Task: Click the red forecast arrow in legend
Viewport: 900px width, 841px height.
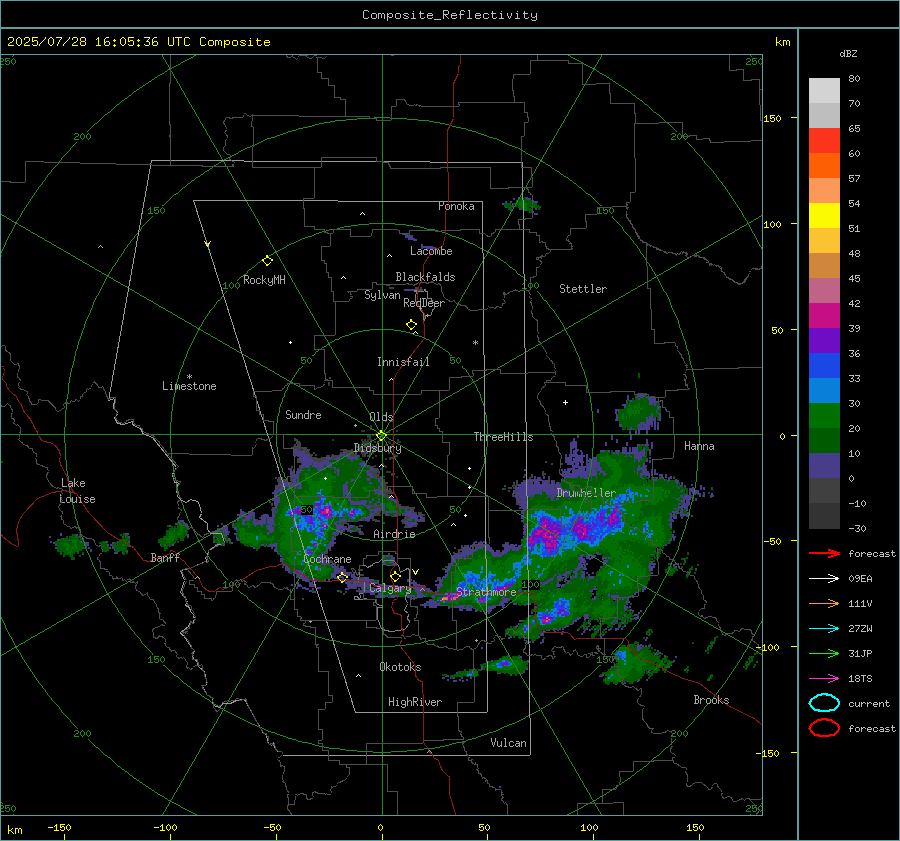Action: pos(824,553)
